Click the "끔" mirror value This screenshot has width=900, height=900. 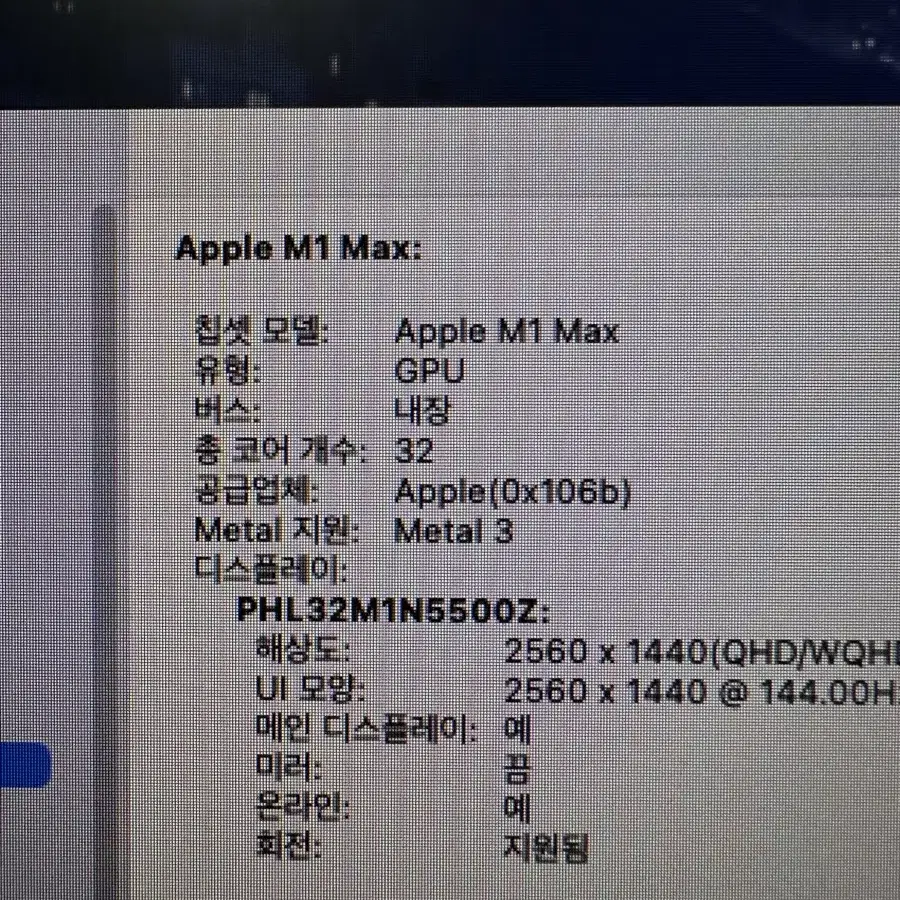point(517,769)
